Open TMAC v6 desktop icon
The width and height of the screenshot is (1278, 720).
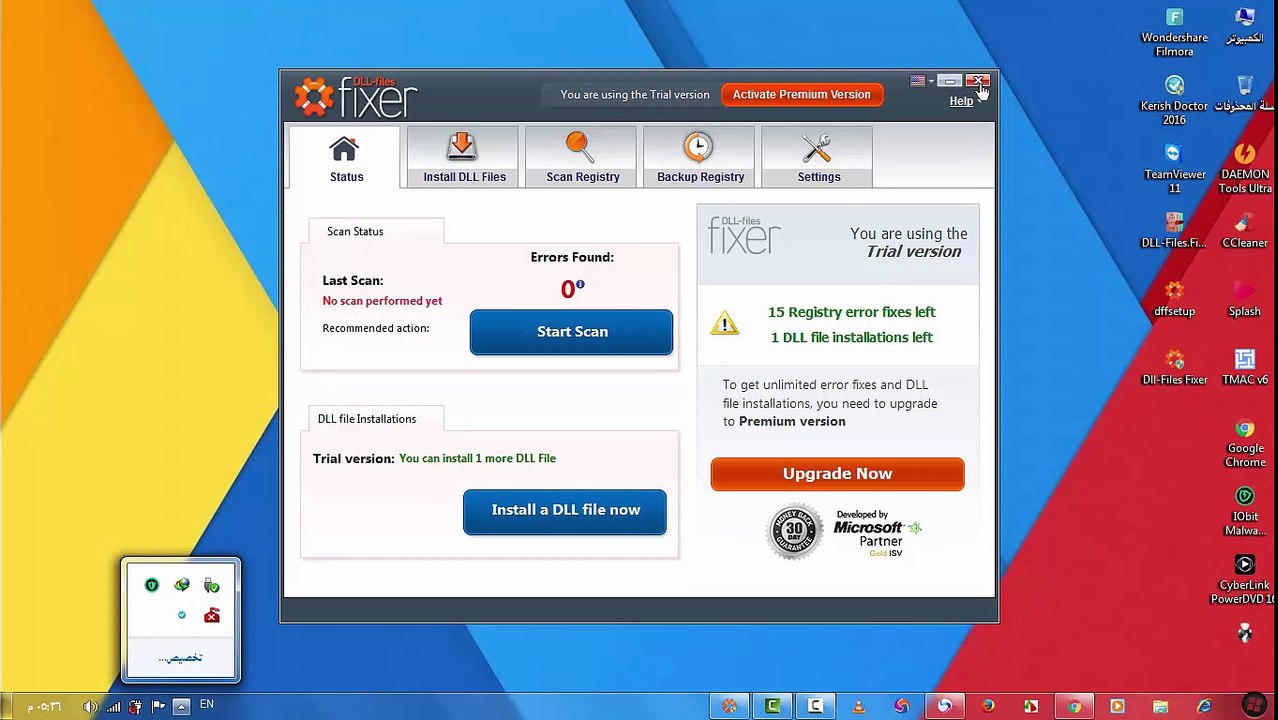1245,366
